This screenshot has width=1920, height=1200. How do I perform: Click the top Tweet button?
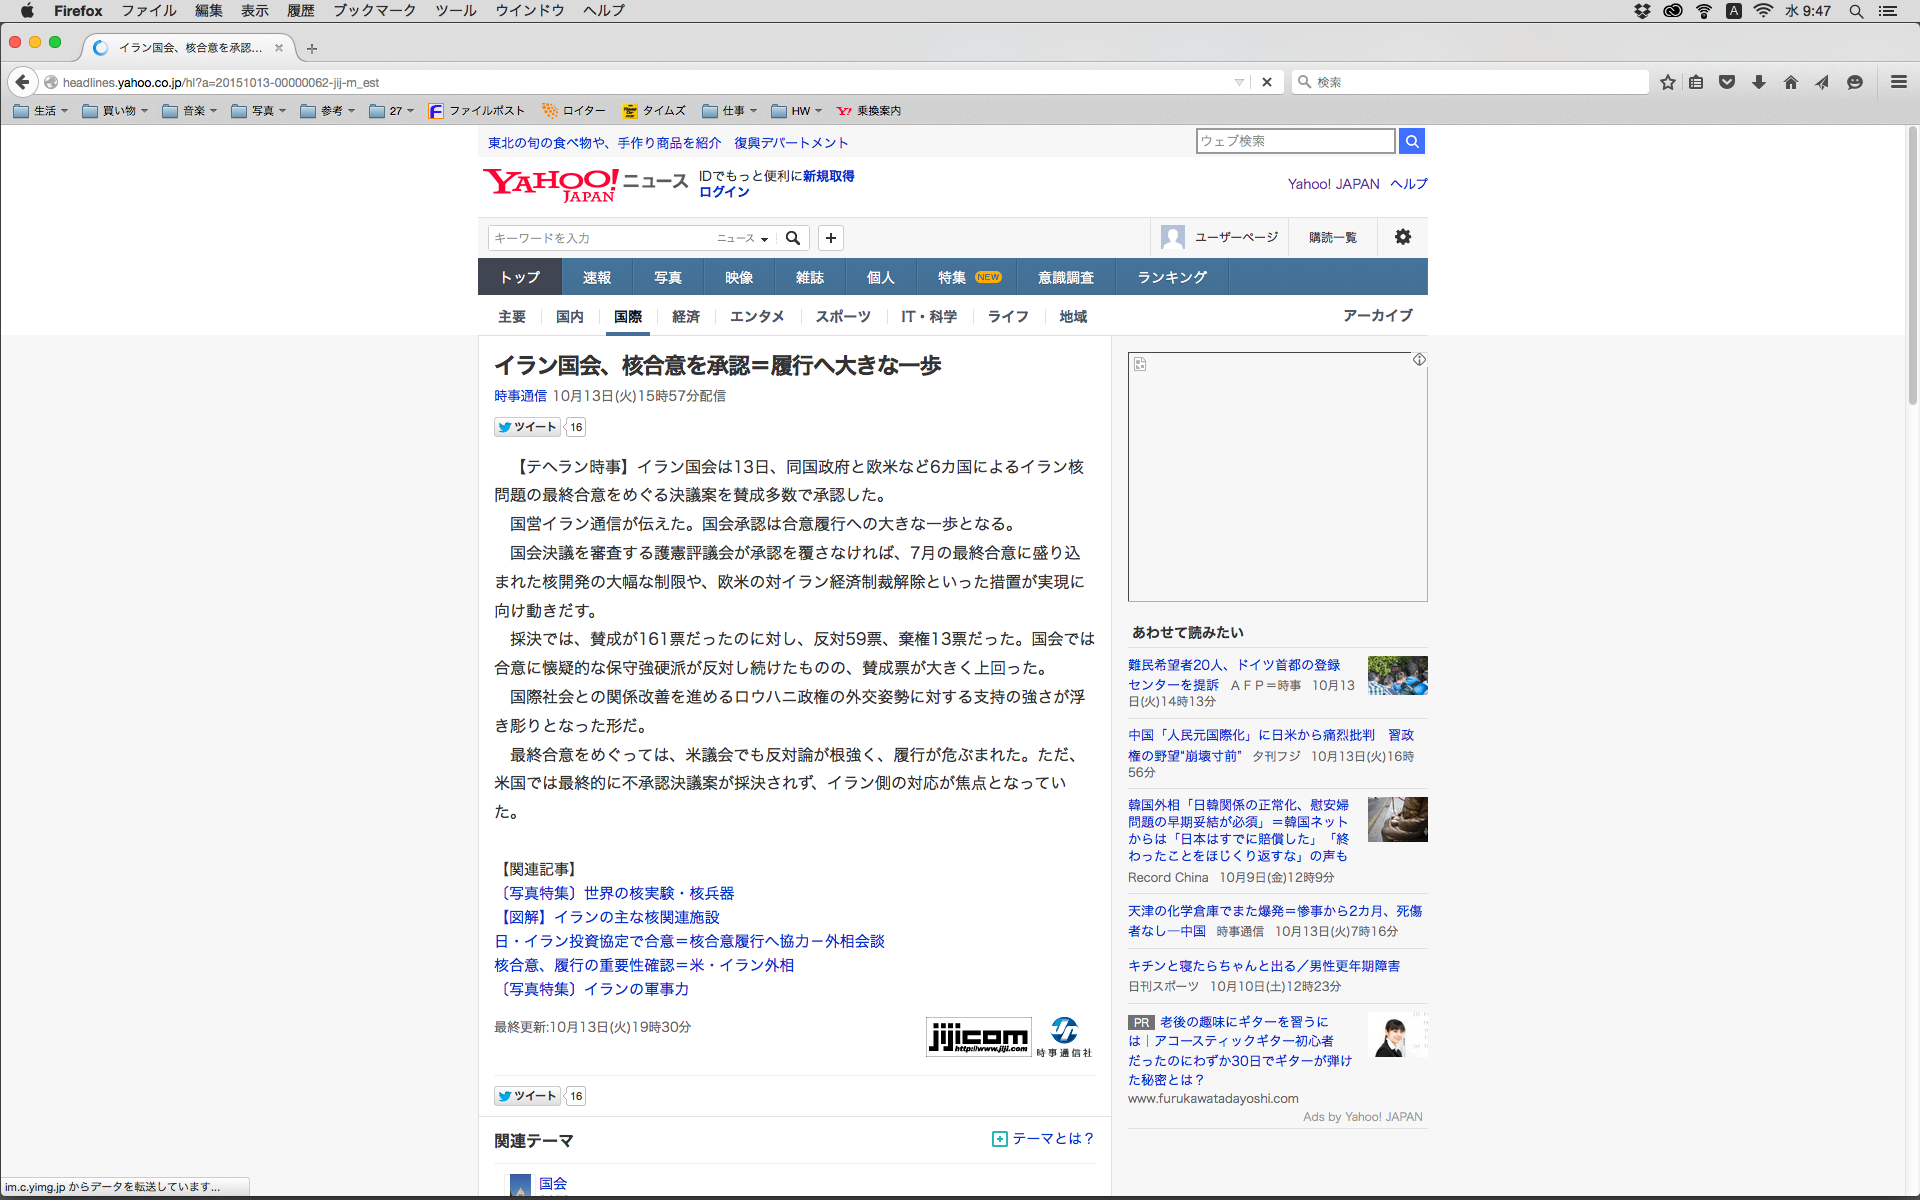tap(527, 427)
